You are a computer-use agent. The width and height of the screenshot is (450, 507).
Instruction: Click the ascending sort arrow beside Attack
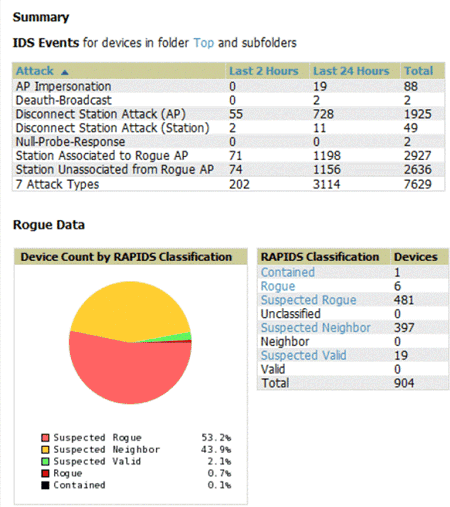(65, 72)
